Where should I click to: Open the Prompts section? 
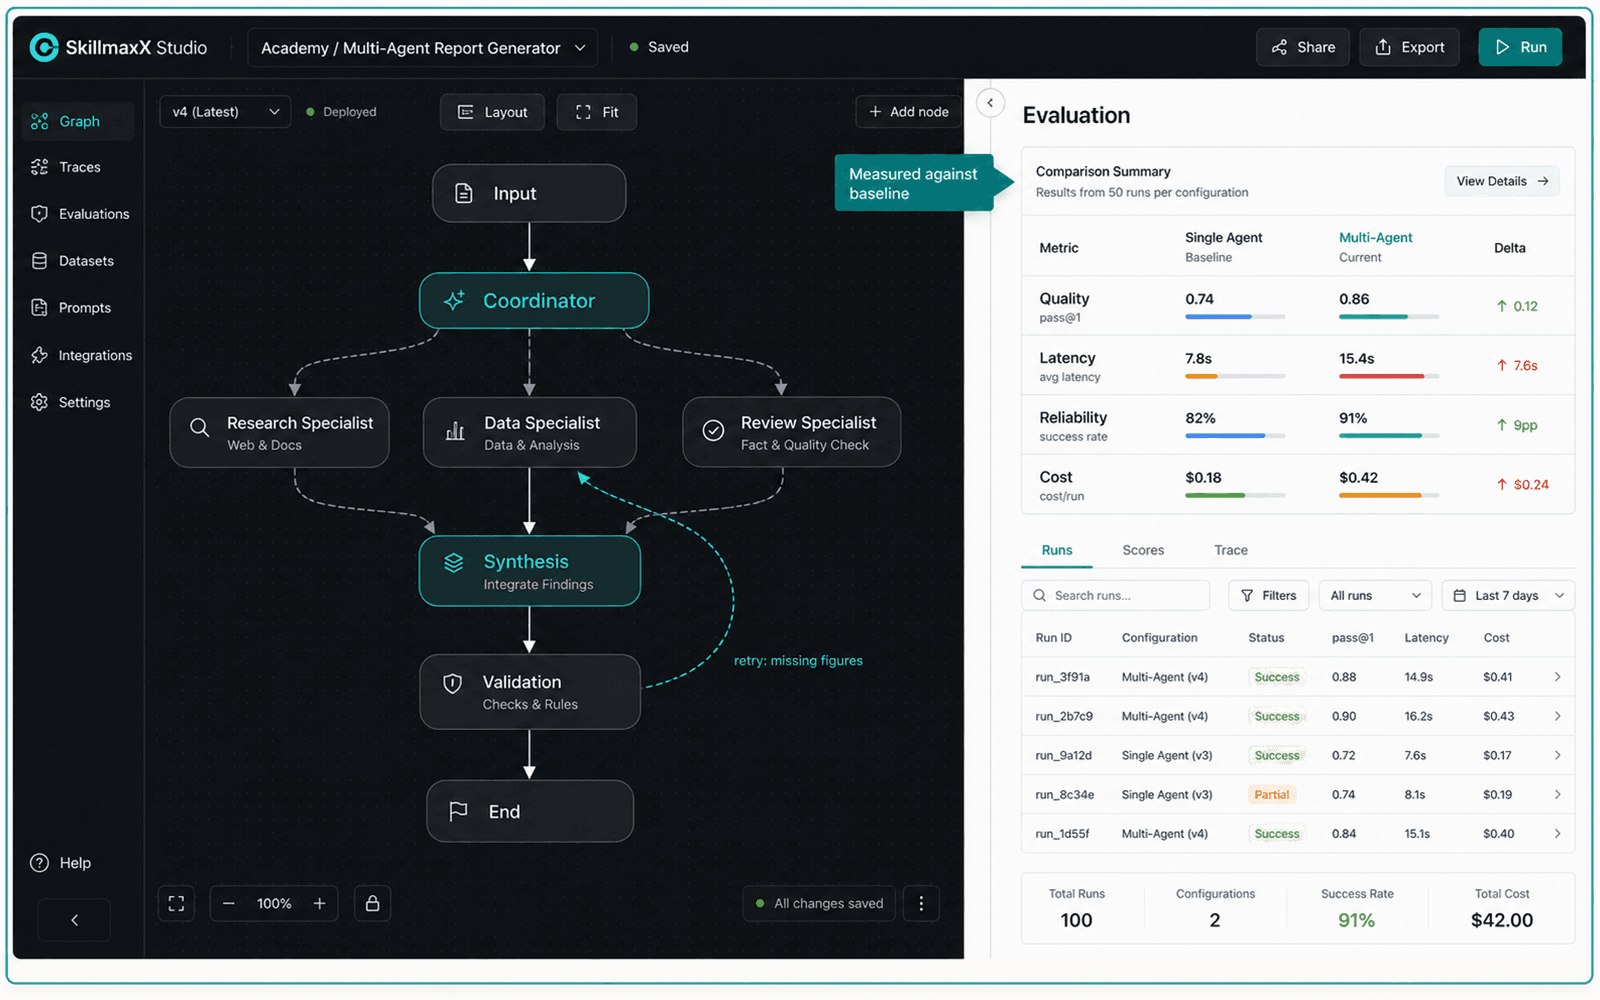(70, 308)
